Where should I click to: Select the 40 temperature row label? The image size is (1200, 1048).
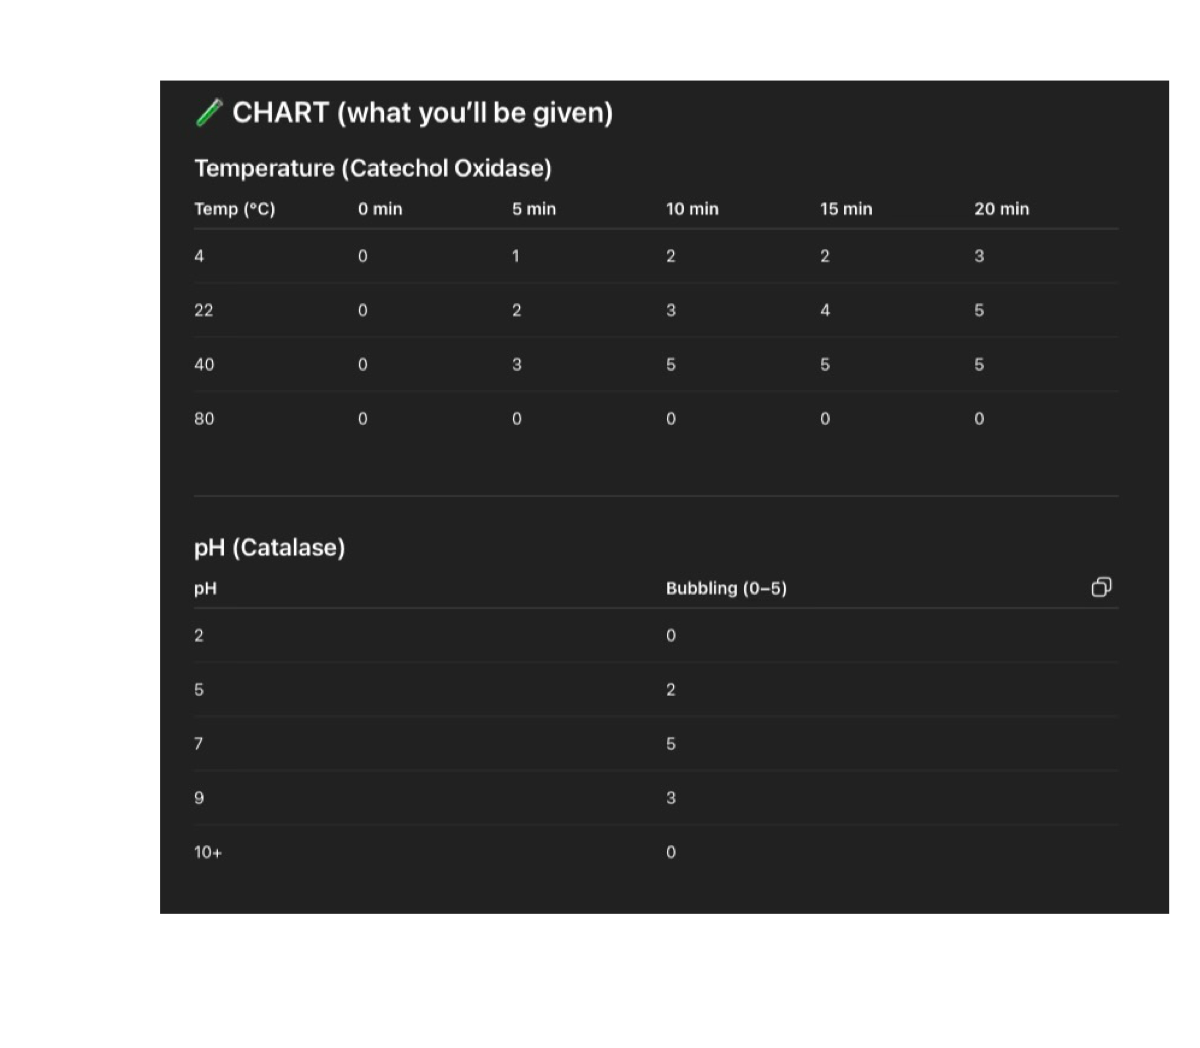pyautogui.click(x=204, y=365)
